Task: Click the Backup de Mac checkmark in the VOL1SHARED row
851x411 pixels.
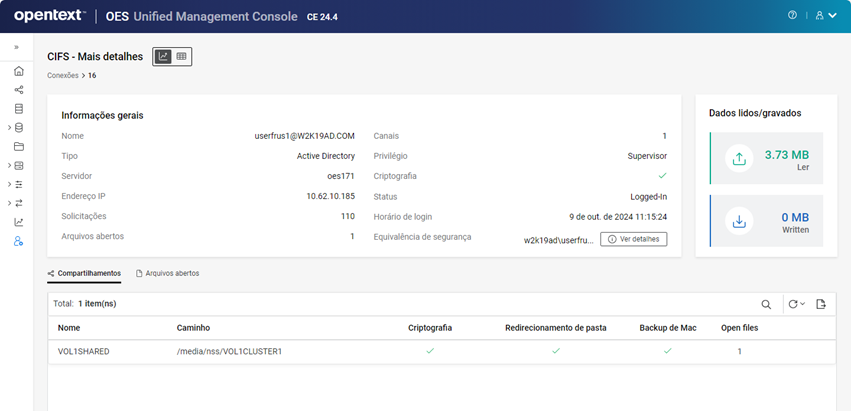Action: 668,351
